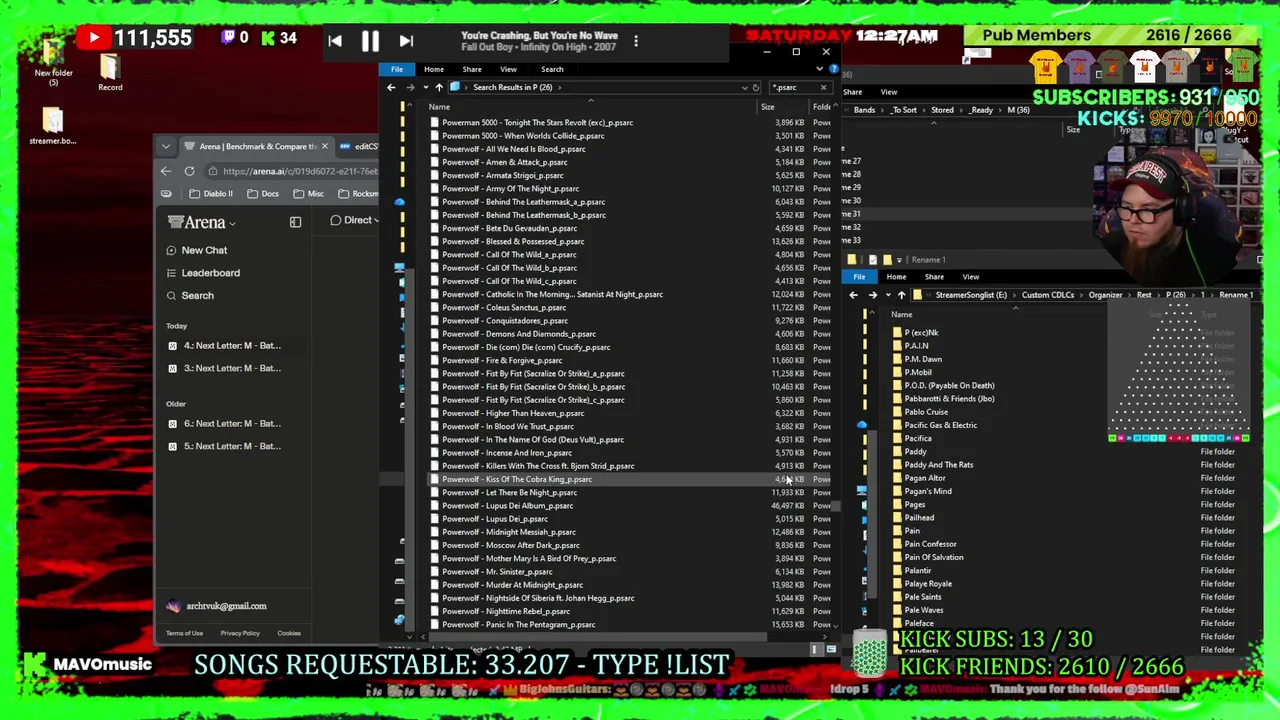Screen dimensions: 1280x720
Task: Collapse the Arena sidebar panel toggle
Action: point(295,222)
